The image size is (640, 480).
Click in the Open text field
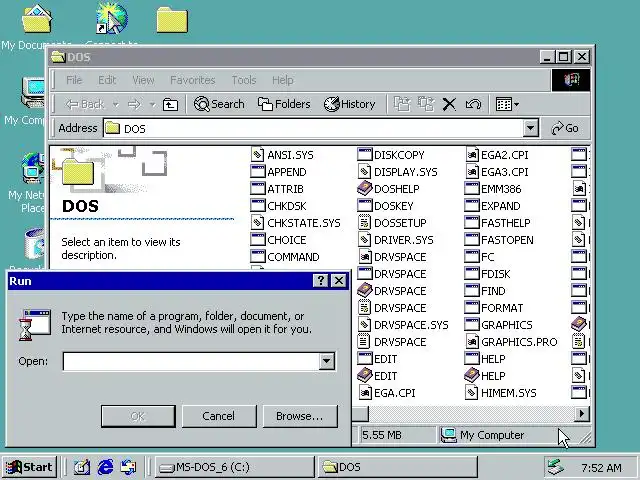191,361
